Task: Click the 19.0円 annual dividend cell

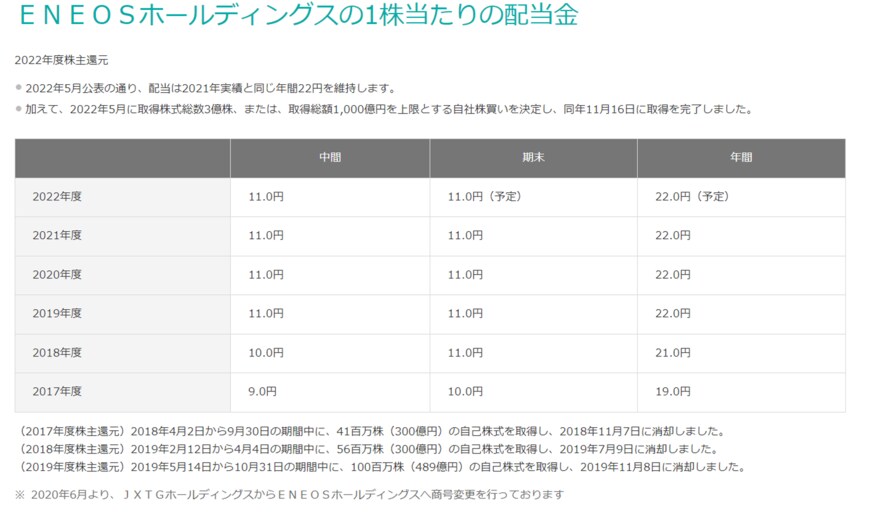Action: pos(741,392)
